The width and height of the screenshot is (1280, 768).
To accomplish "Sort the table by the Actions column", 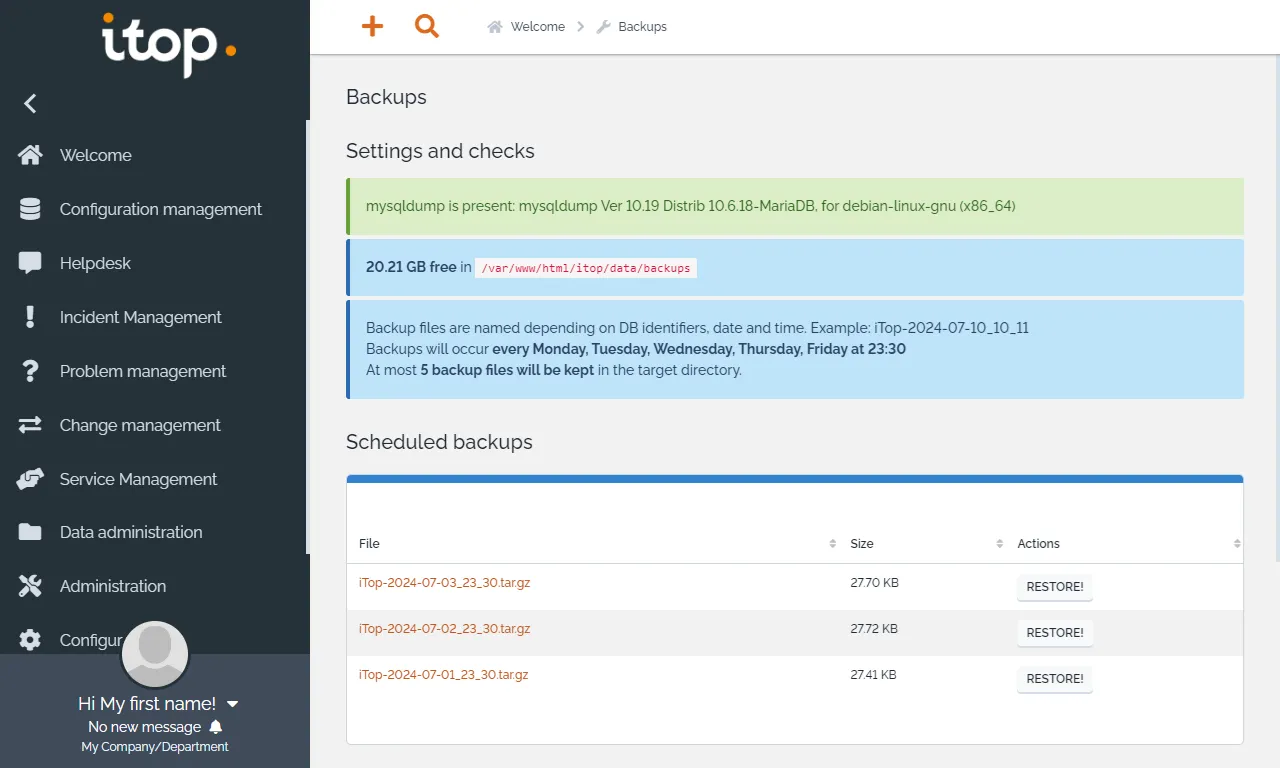I will coord(1125,544).
